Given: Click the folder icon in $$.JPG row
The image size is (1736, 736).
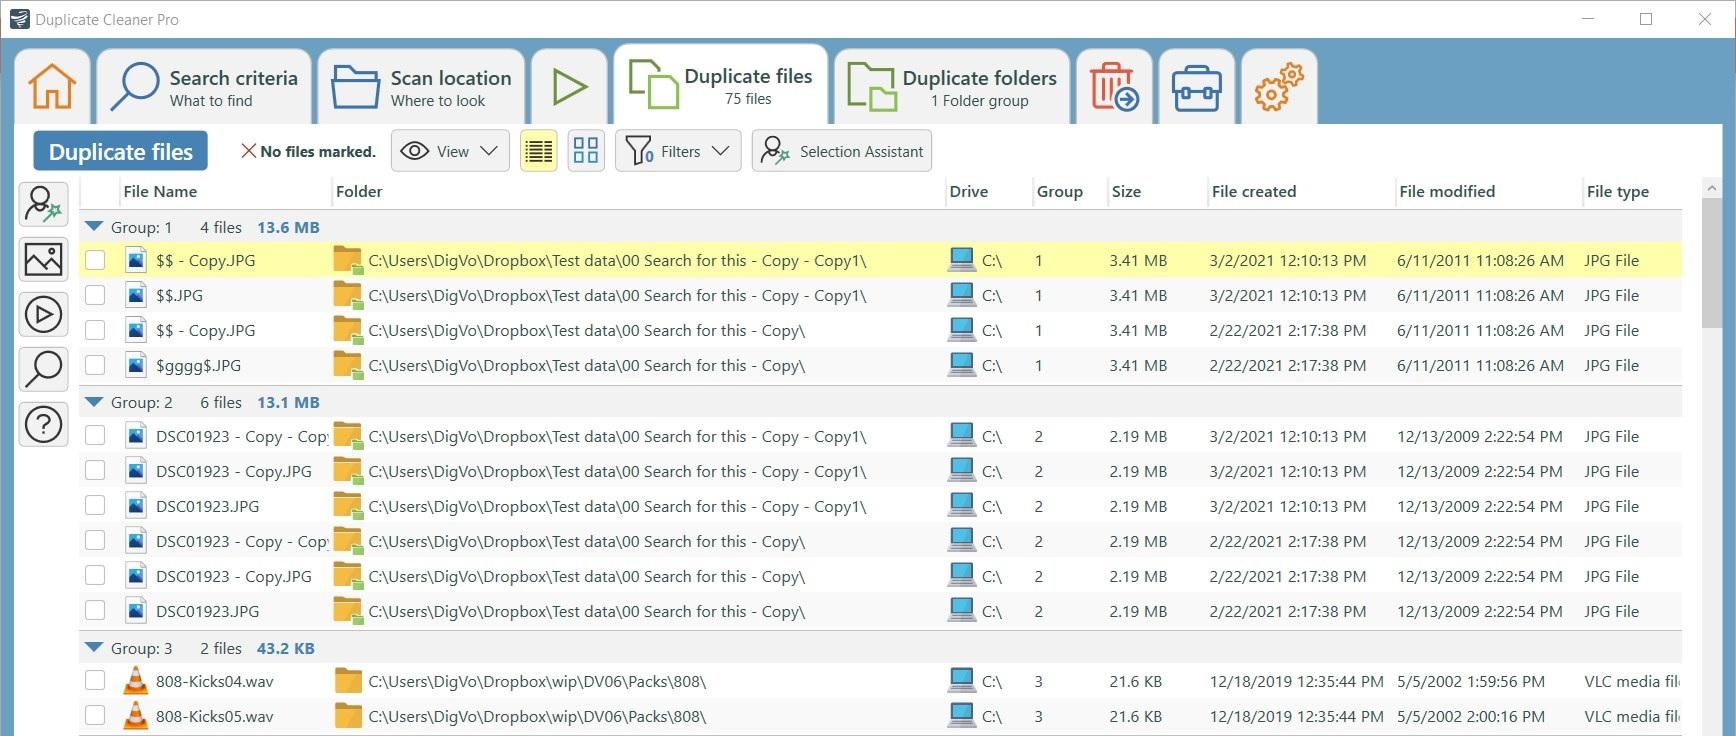Looking at the screenshot, I should [348, 295].
